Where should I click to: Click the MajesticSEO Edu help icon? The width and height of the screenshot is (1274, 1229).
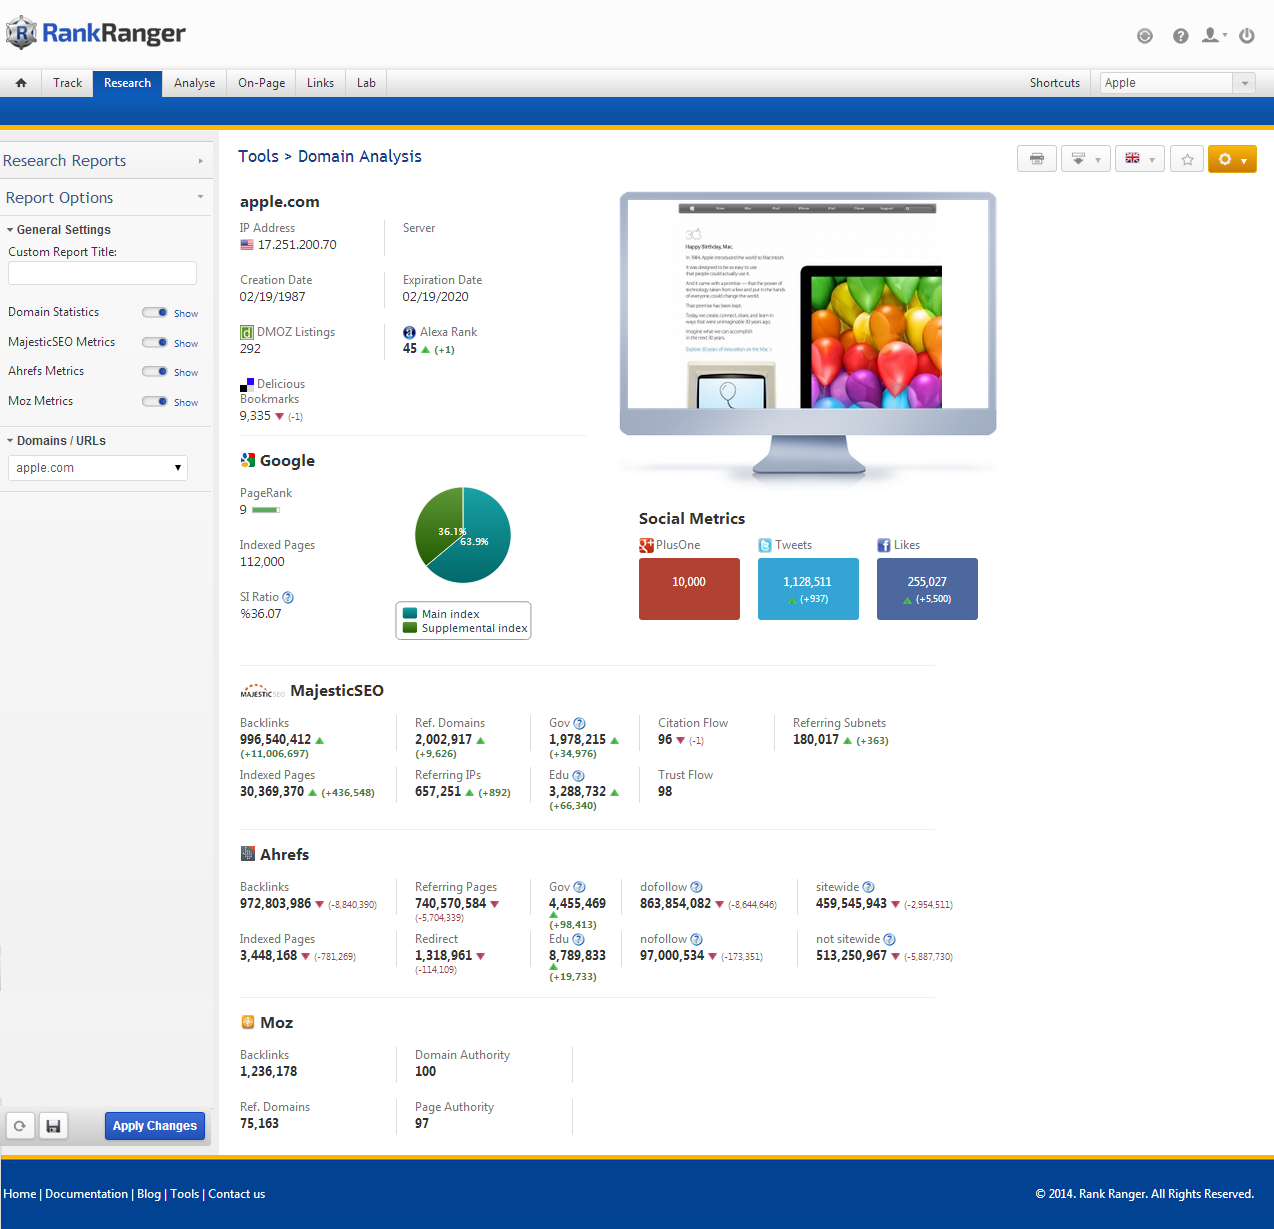pyautogui.click(x=578, y=775)
